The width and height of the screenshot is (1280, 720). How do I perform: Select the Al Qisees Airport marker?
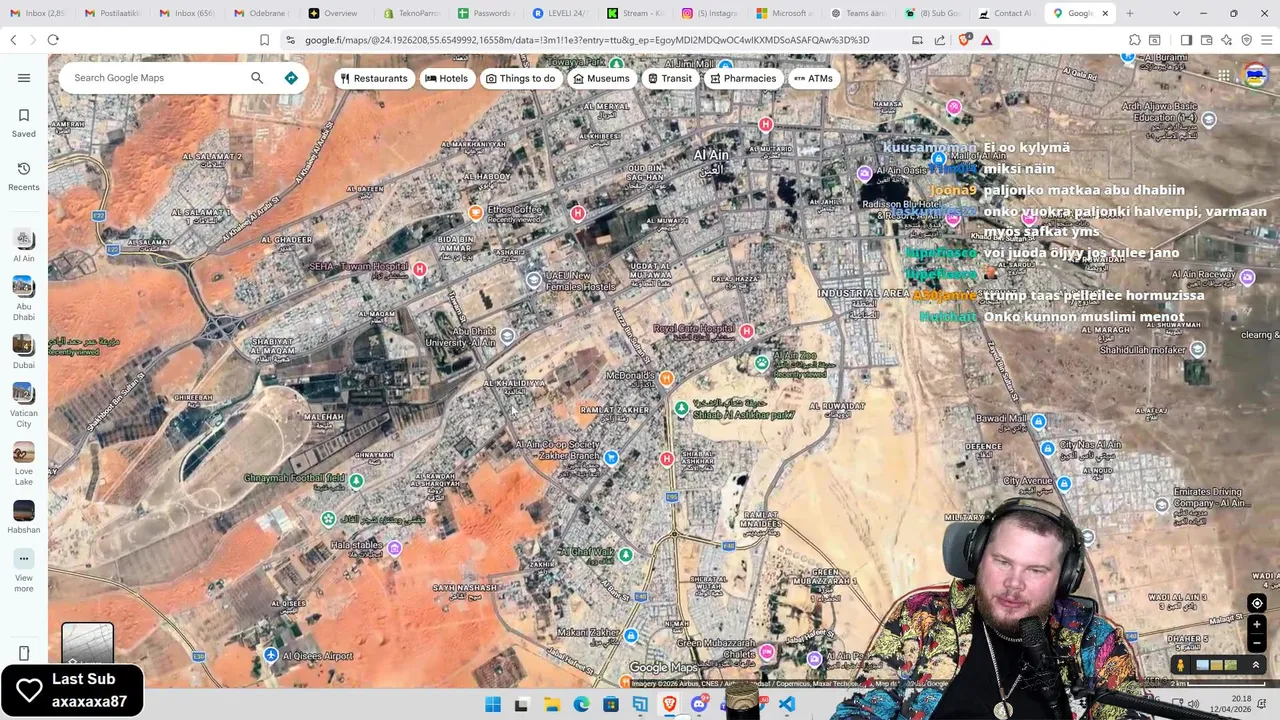point(271,655)
